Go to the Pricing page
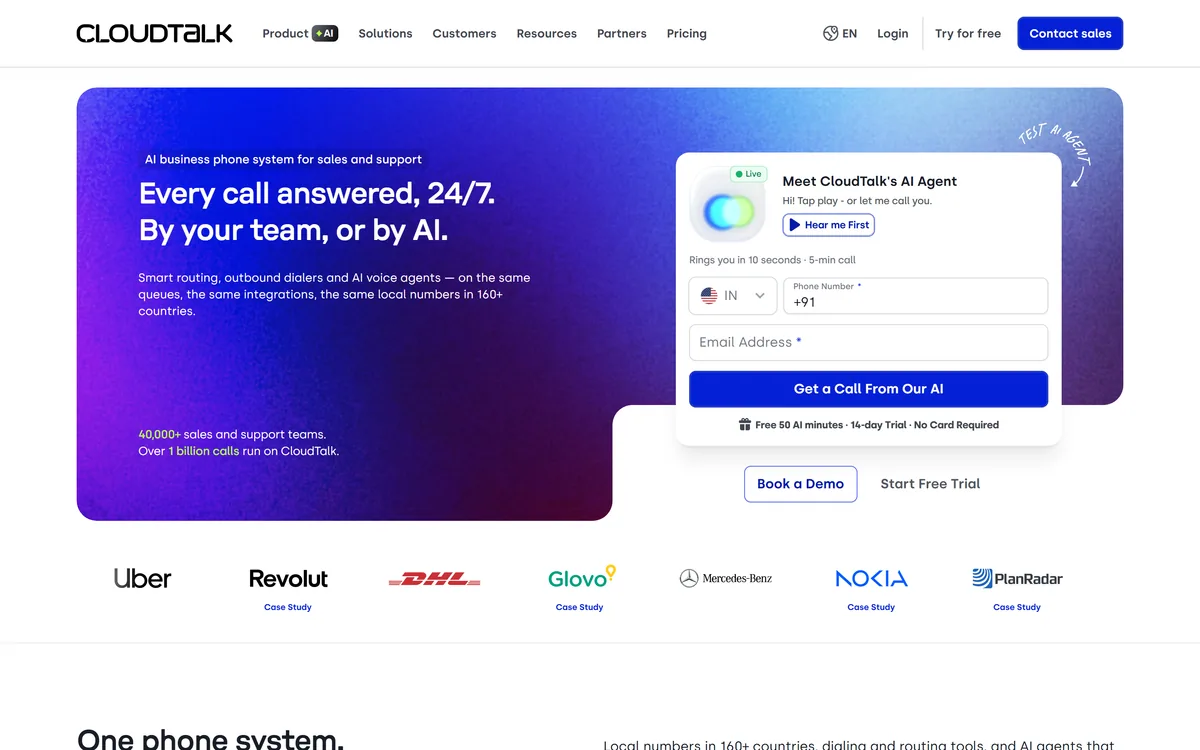This screenshot has height=750, width=1200. coord(686,33)
